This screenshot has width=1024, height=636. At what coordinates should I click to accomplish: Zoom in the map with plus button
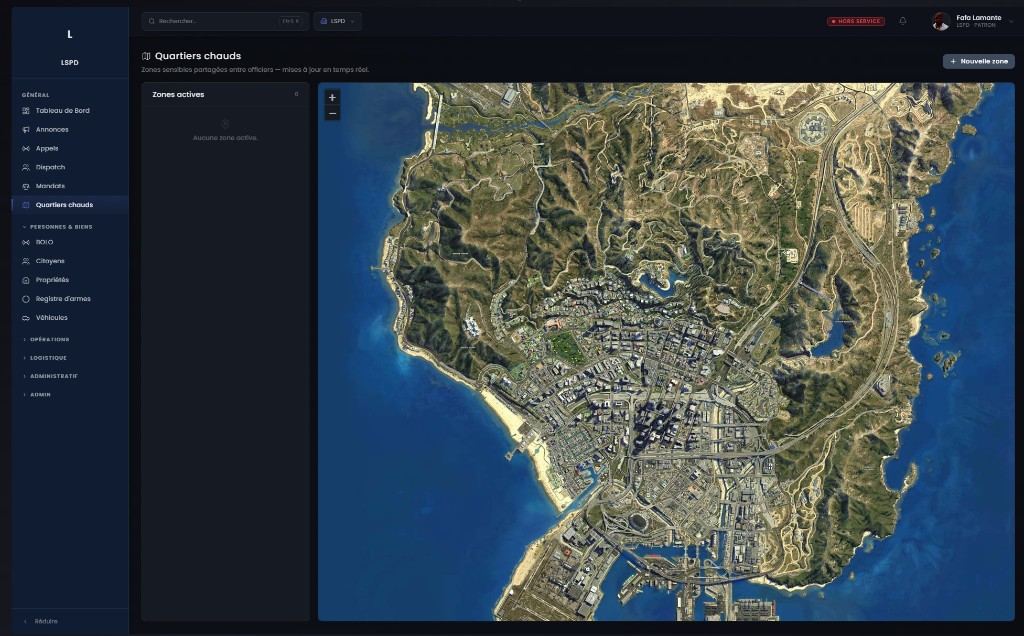pyautogui.click(x=332, y=97)
